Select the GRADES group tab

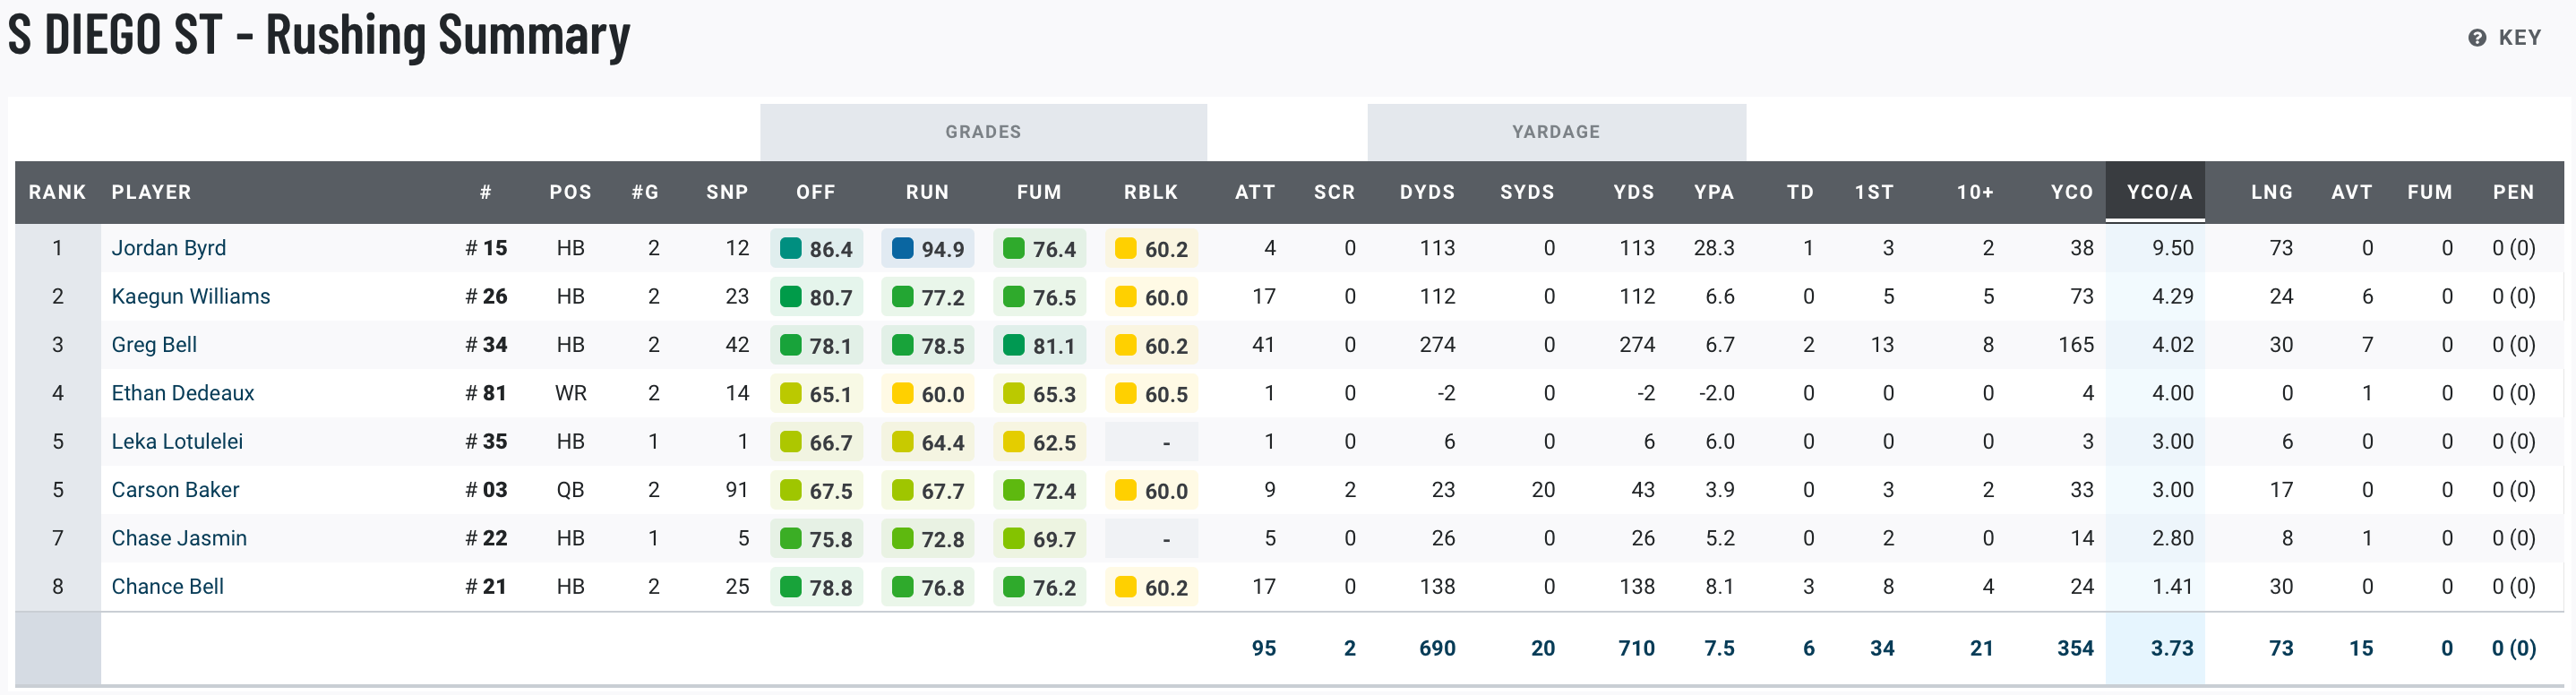click(x=983, y=132)
